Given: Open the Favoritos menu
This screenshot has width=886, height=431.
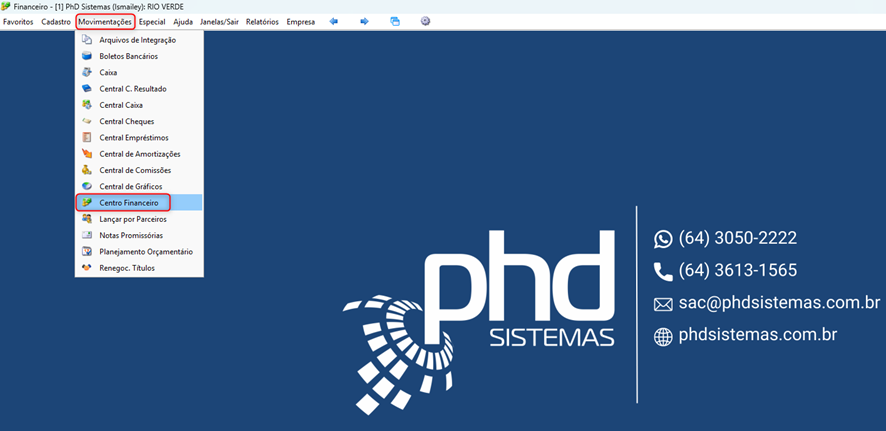Looking at the screenshot, I should point(18,21).
